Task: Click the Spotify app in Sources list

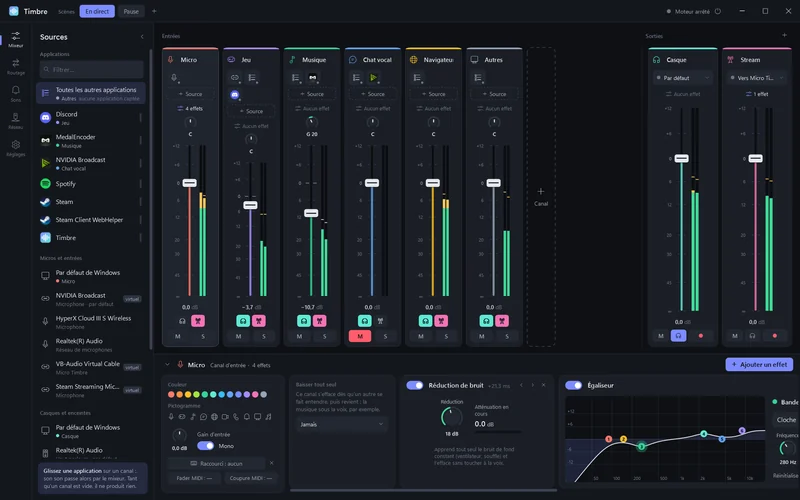Action: coord(90,184)
